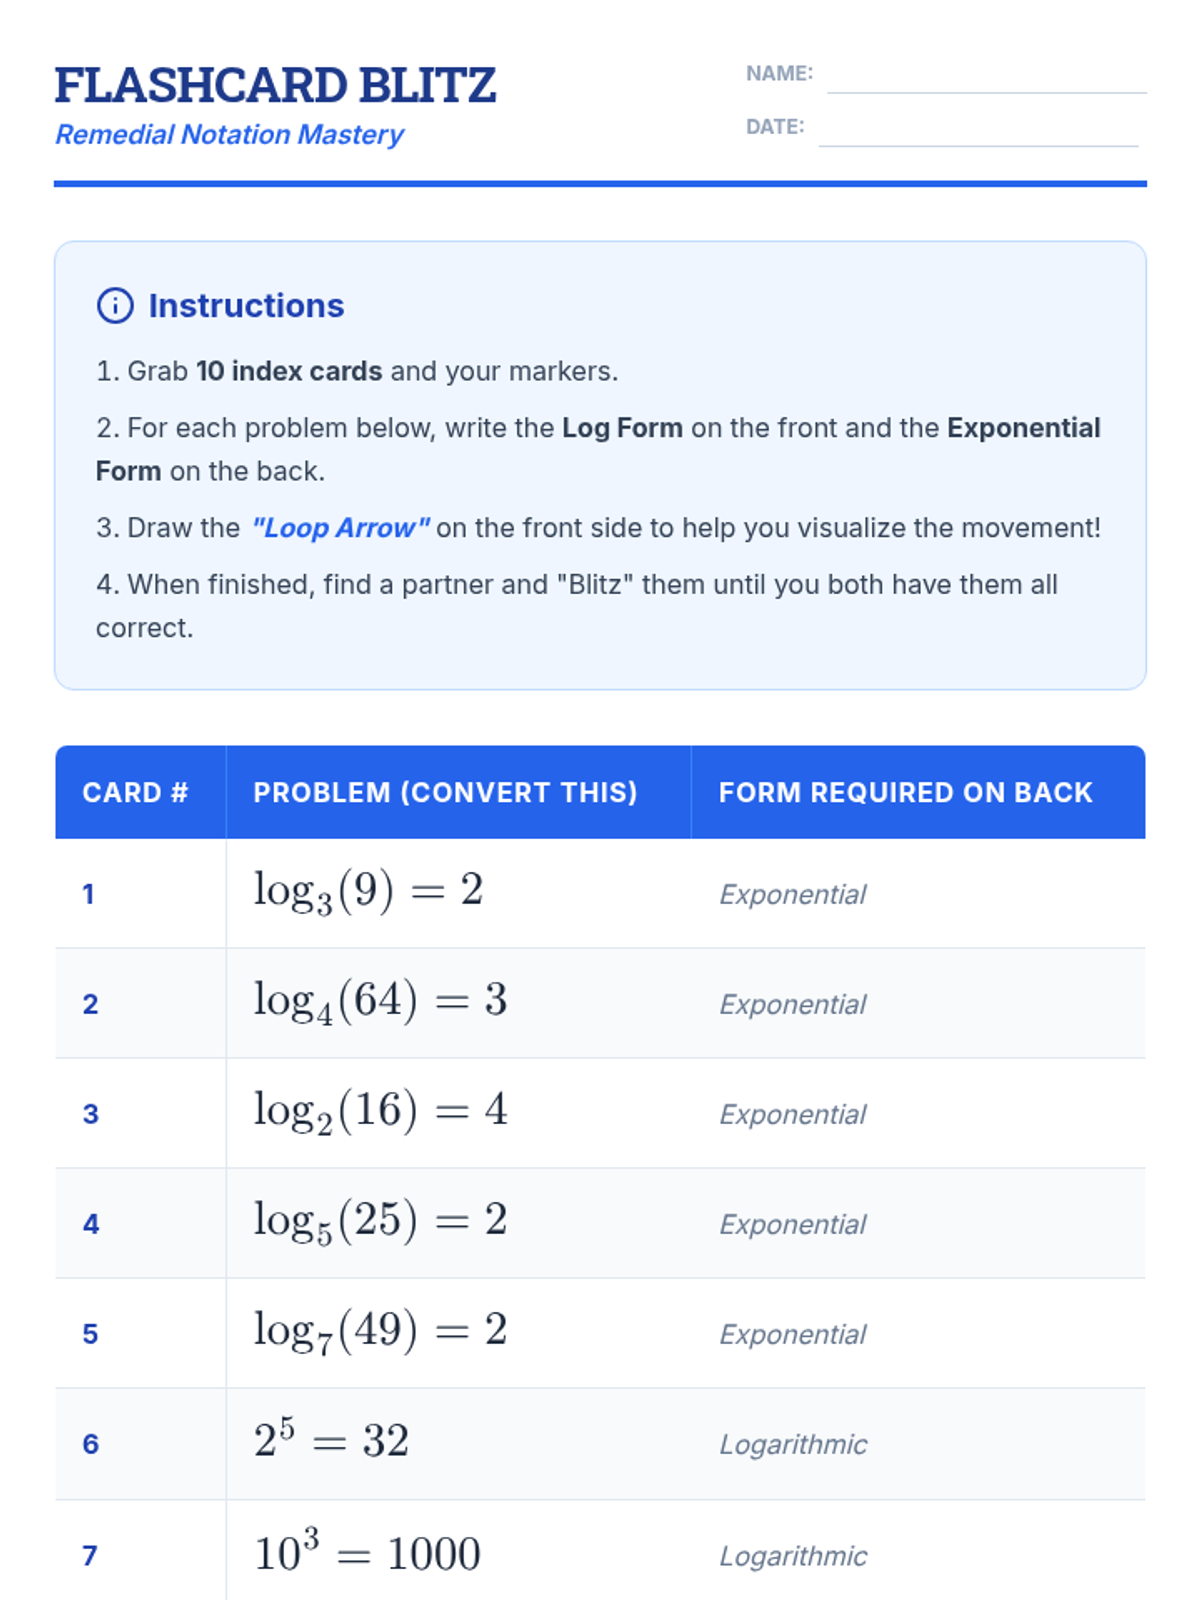Click the Logarithmic label in card 6 row
The image size is (1200, 1600).
click(793, 1444)
